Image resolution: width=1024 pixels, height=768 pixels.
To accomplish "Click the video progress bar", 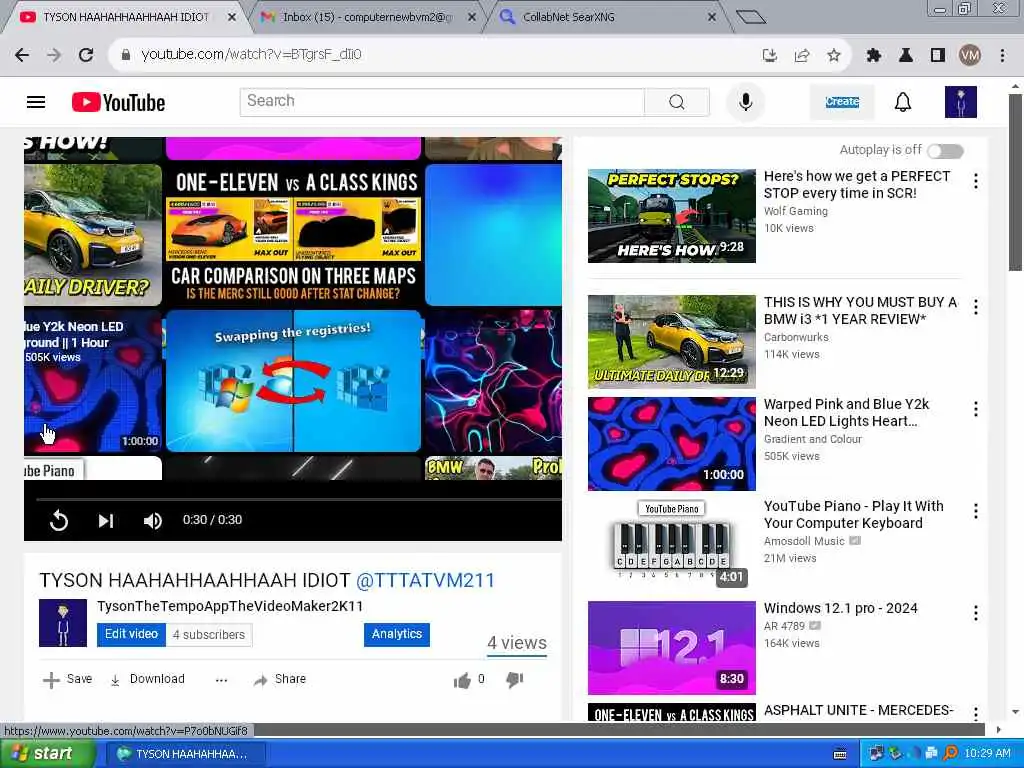I will [298, 500].
